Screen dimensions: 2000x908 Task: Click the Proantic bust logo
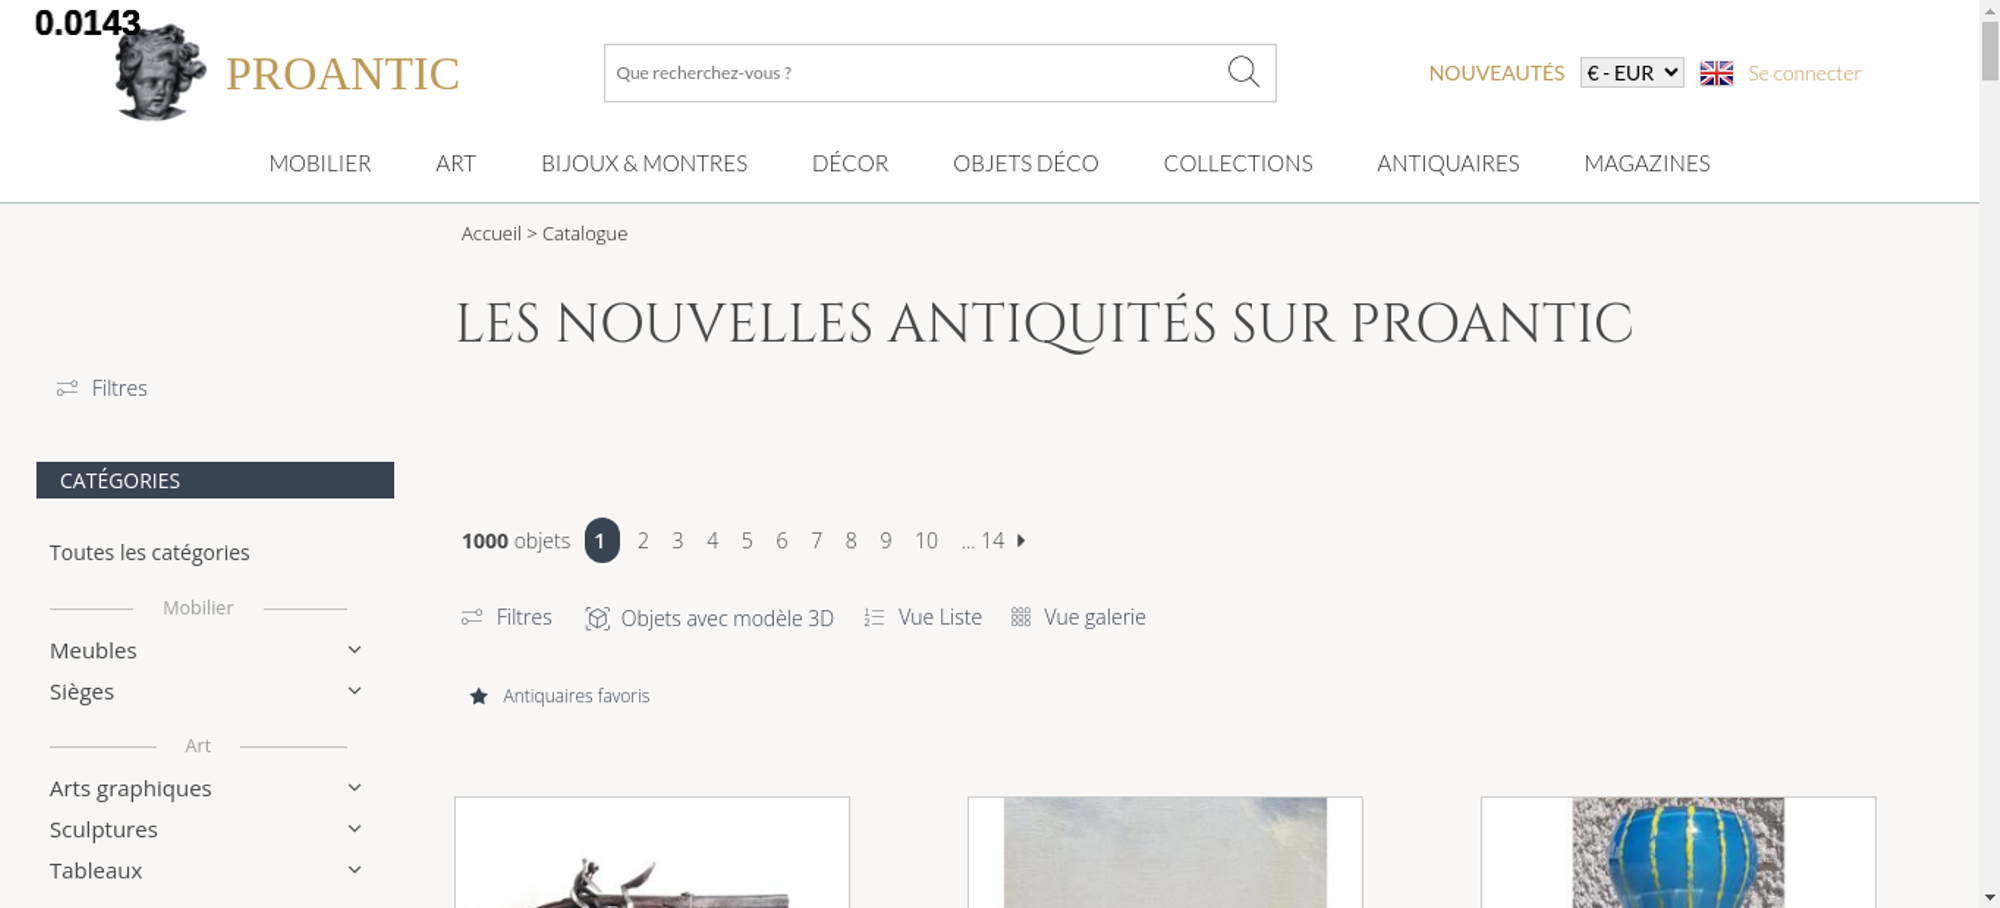pos(160,72)
